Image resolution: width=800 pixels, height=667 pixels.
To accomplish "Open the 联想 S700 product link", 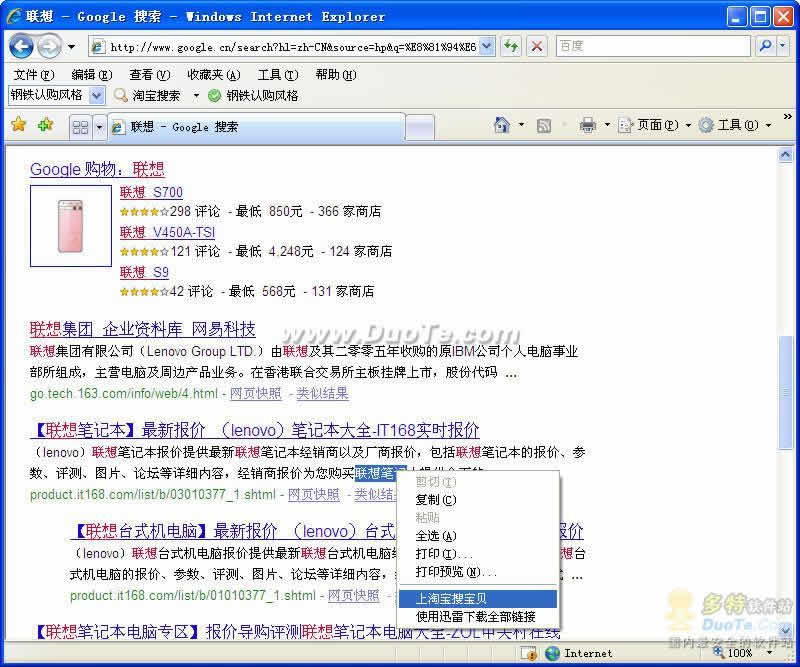I will click(151, 192).
